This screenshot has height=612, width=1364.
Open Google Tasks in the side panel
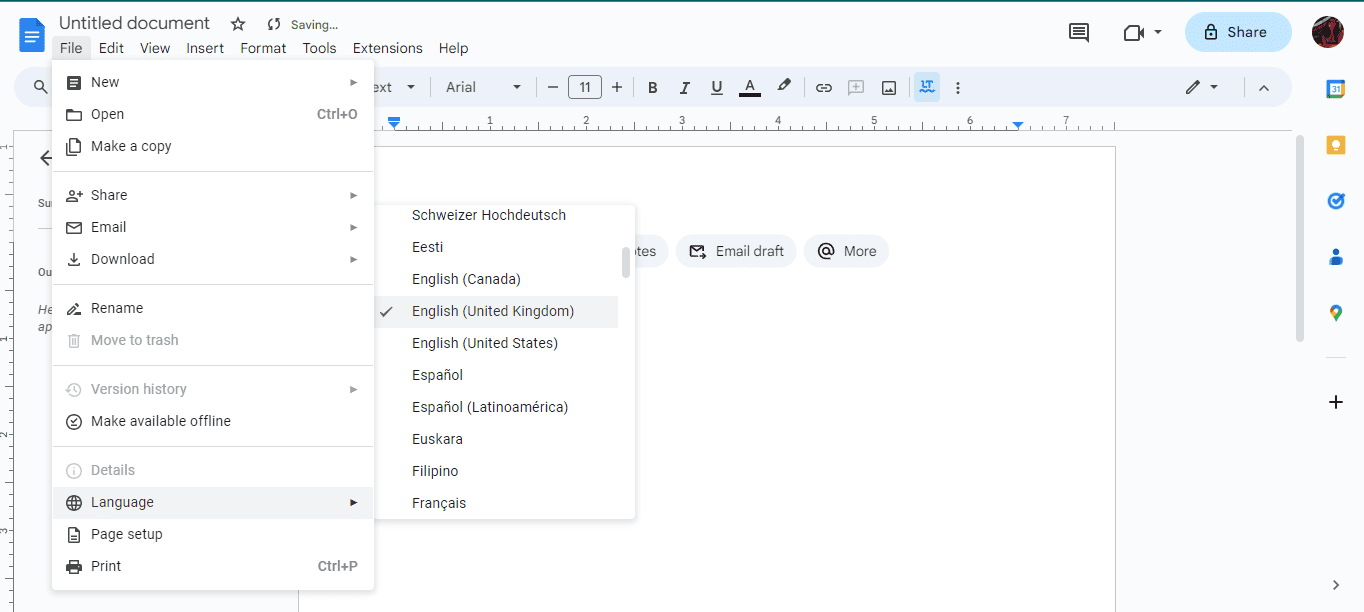1336,201
